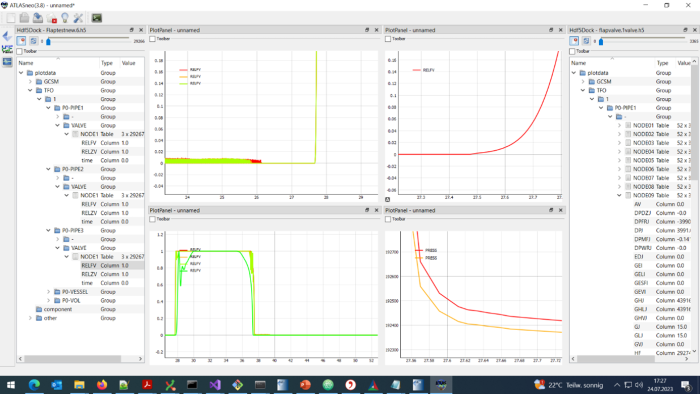
Task: Sort right tree by Type column header
Action: tap(665, 63)
